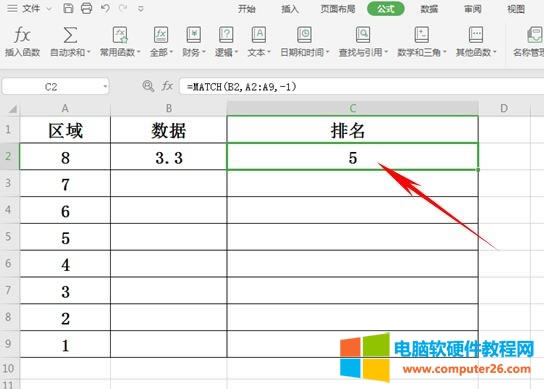Click the formula bar with MATCH formula
Screen dimensions: 544x389
click(362, 86)
